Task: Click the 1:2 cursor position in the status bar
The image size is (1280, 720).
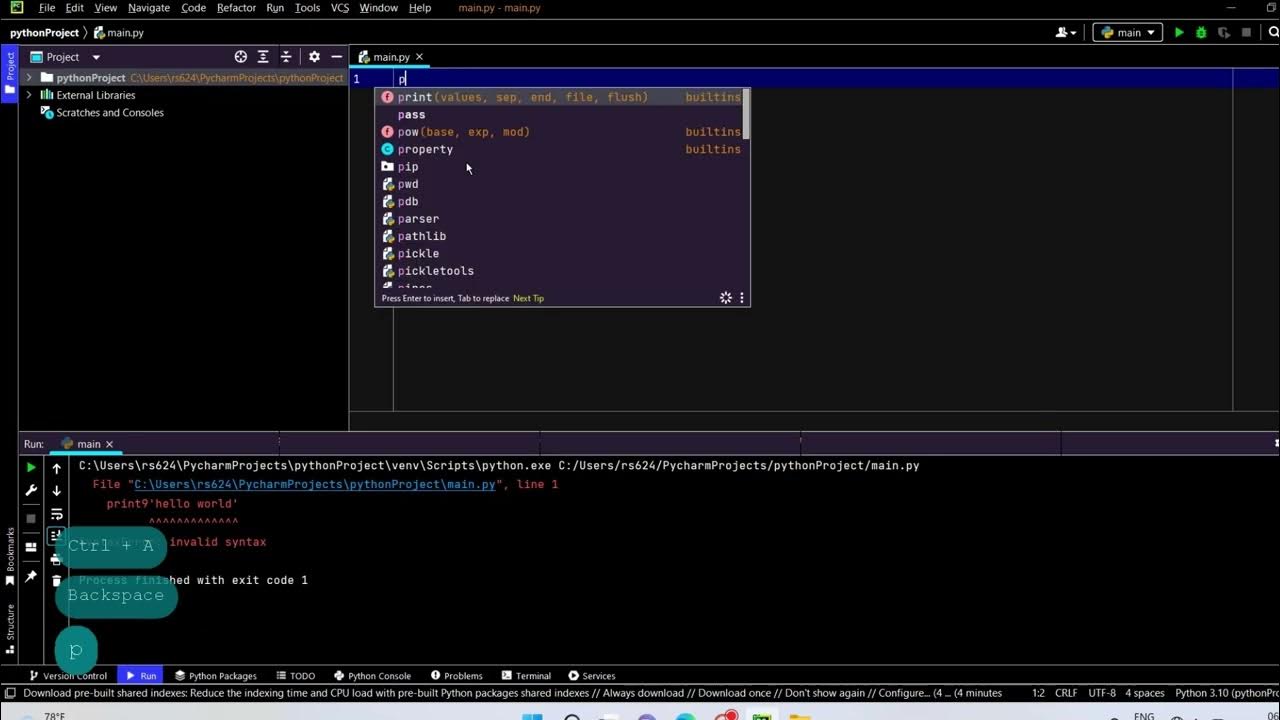Action: tap(1038, 693)
